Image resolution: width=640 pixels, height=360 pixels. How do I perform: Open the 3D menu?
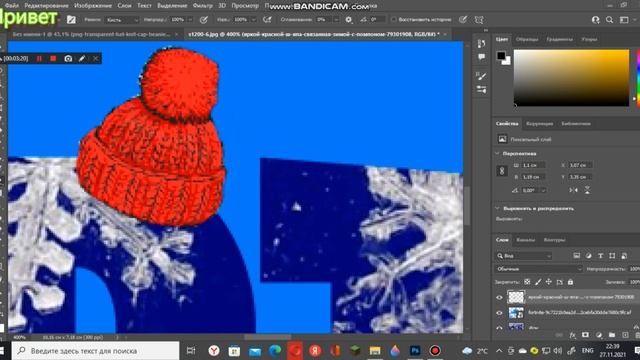(222, 6)
